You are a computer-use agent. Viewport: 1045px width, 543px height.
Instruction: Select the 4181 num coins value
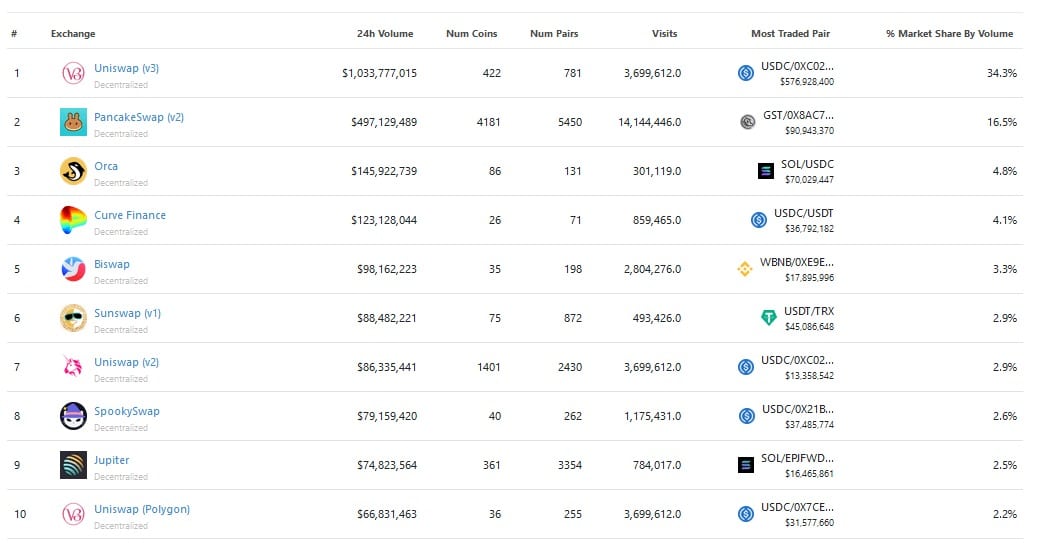(489, 122)
